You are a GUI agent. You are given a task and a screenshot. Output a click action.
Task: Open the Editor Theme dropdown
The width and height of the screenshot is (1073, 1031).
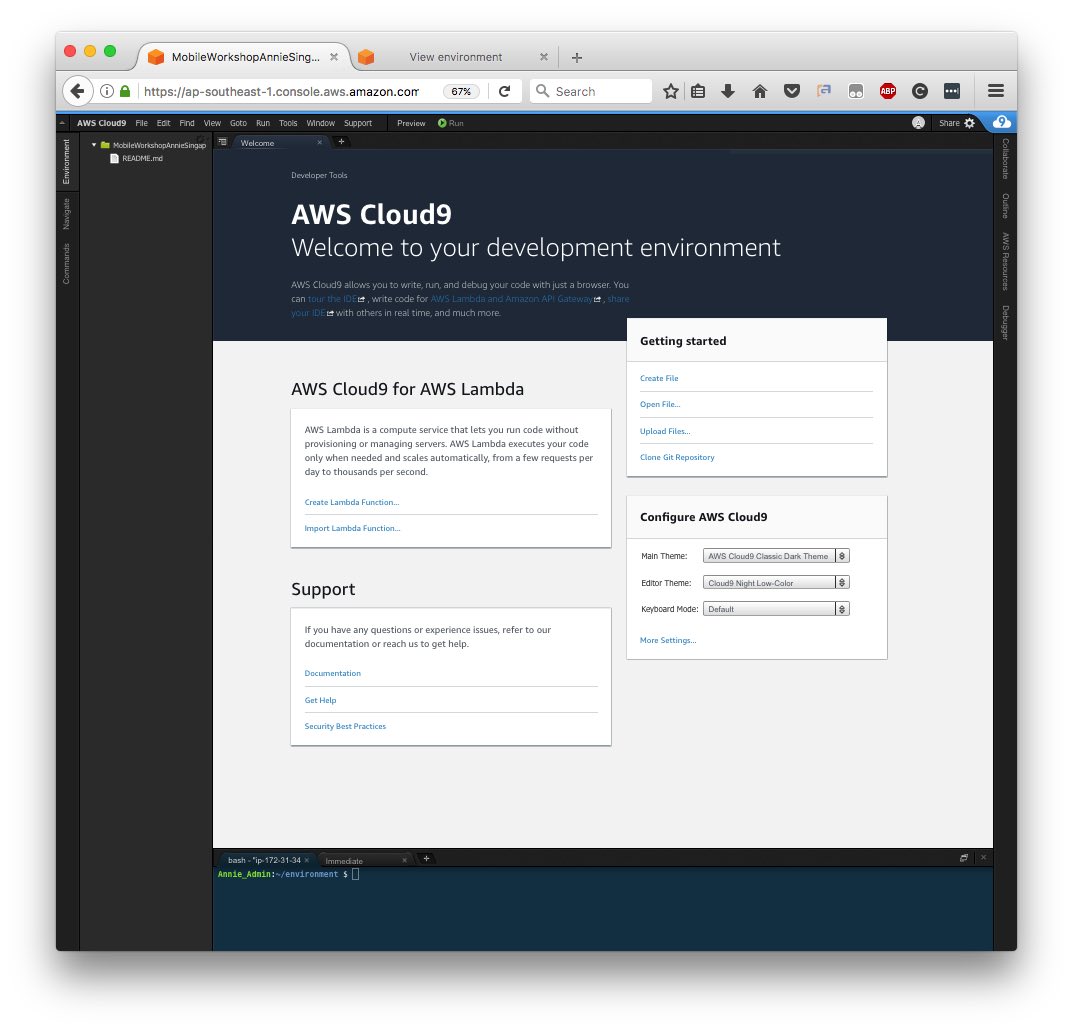pyautogui.click(x=776, y=583)
